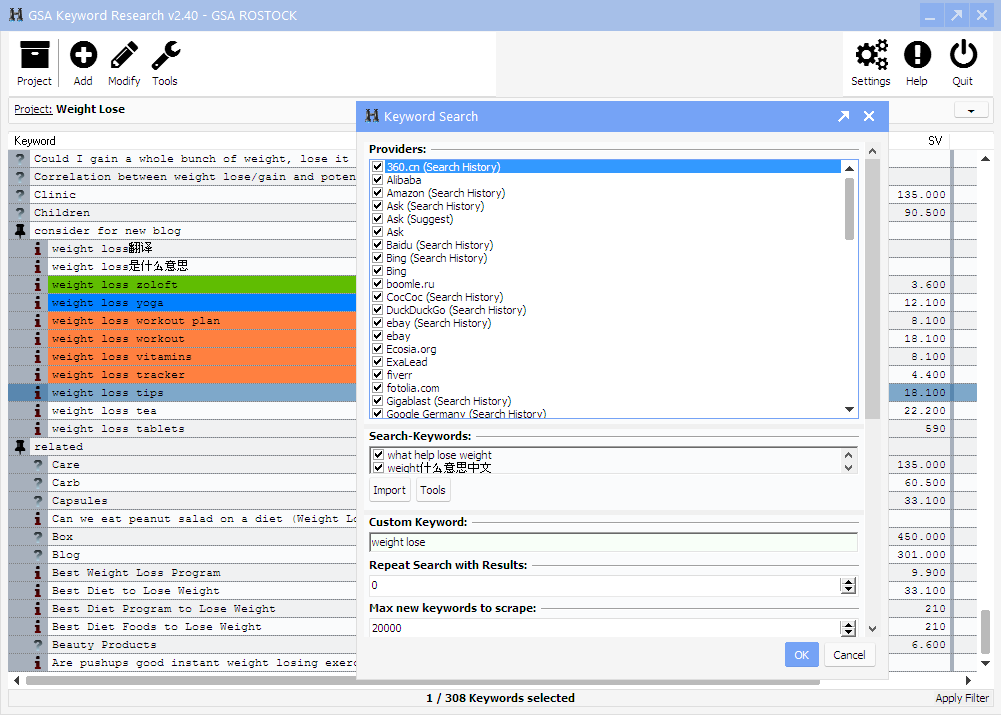Open the project dropdown at top right

(971, 110)
